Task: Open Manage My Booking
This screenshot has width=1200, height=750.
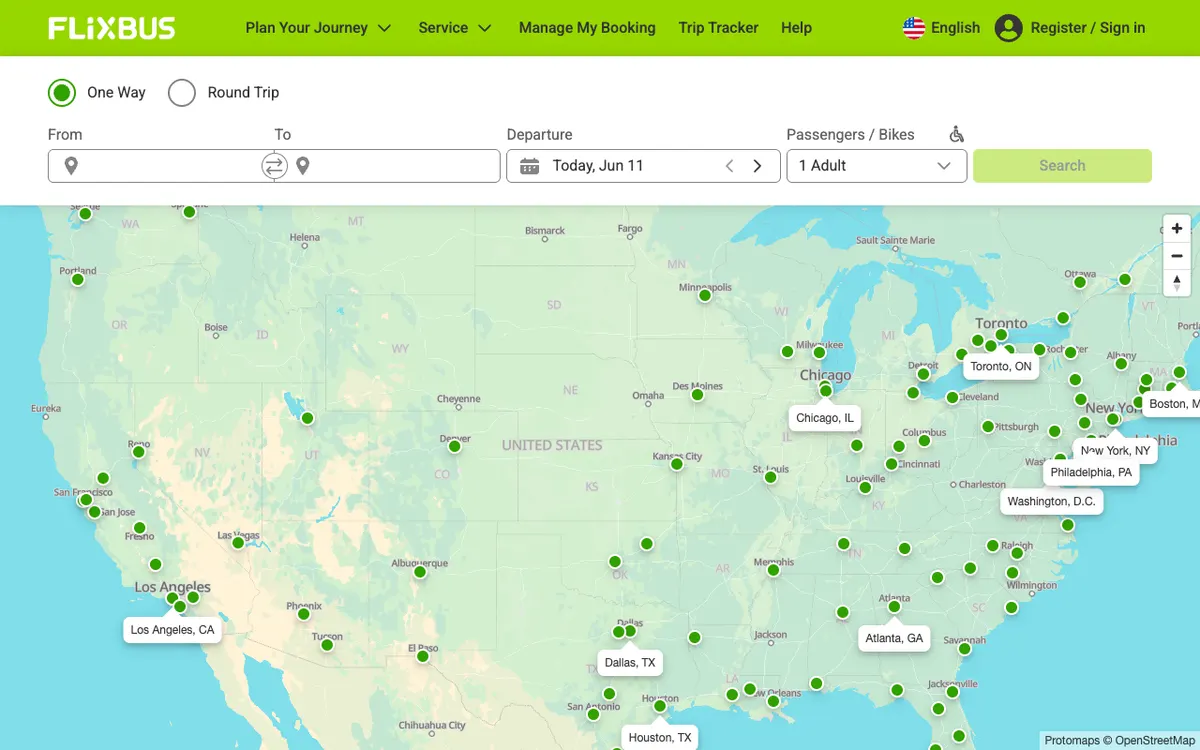Action: (587, 28)
